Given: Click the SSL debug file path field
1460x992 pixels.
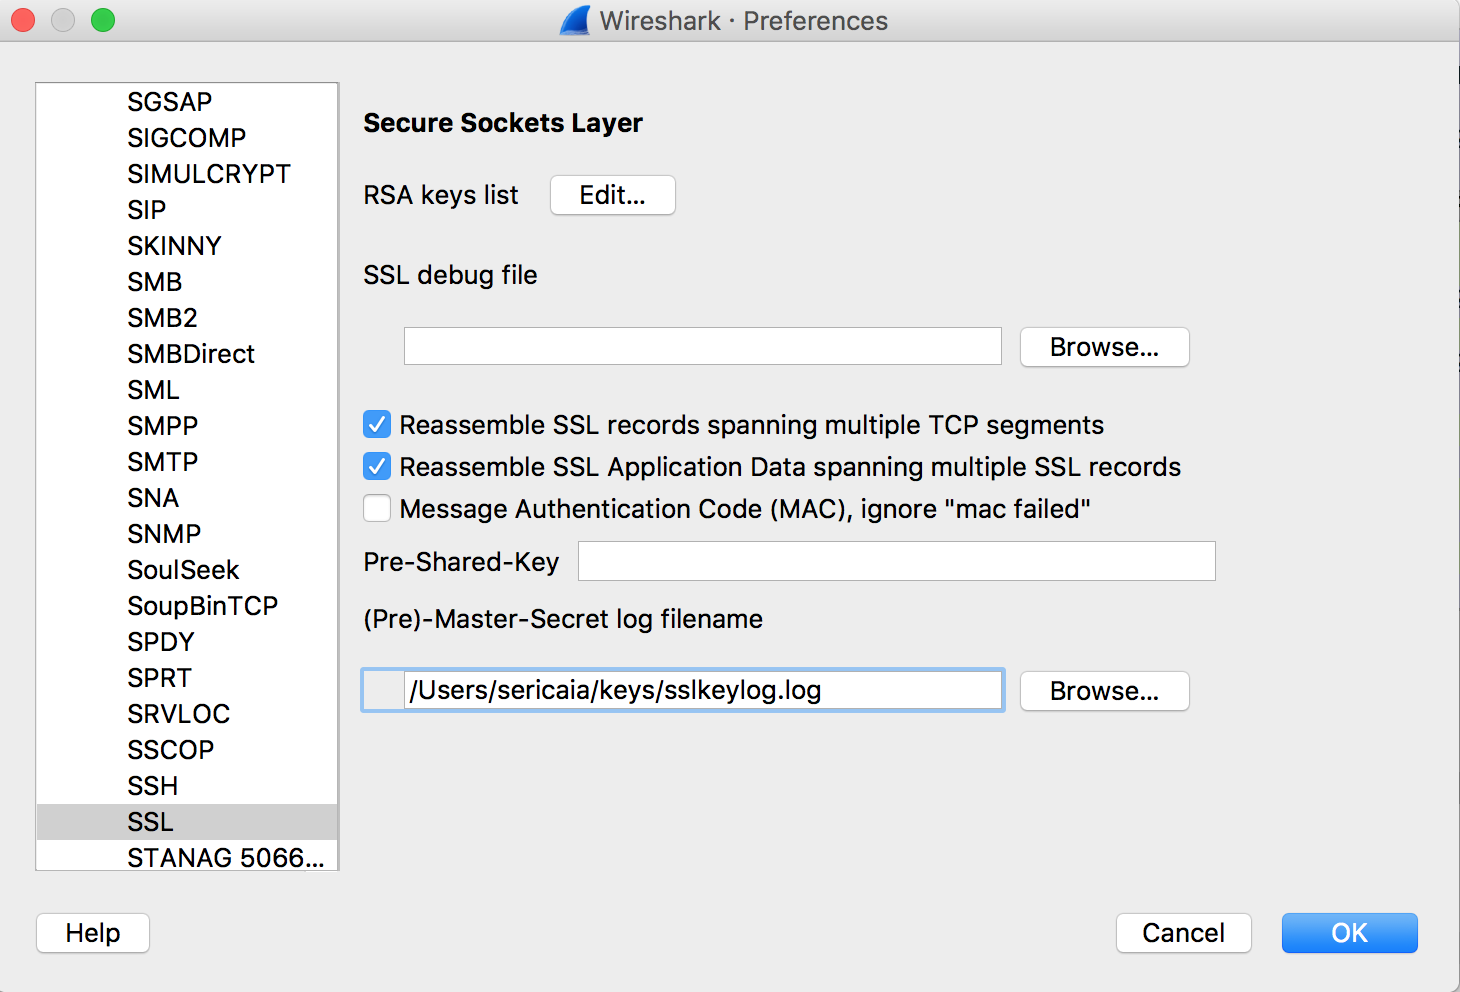Looking at the screenshot, I should click(x=703, y=346).
